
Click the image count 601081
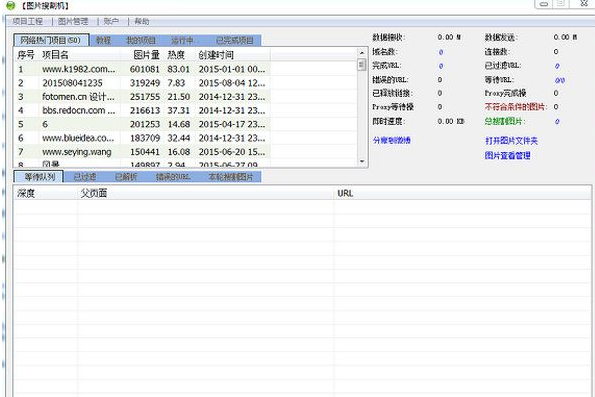coord(145,69)
